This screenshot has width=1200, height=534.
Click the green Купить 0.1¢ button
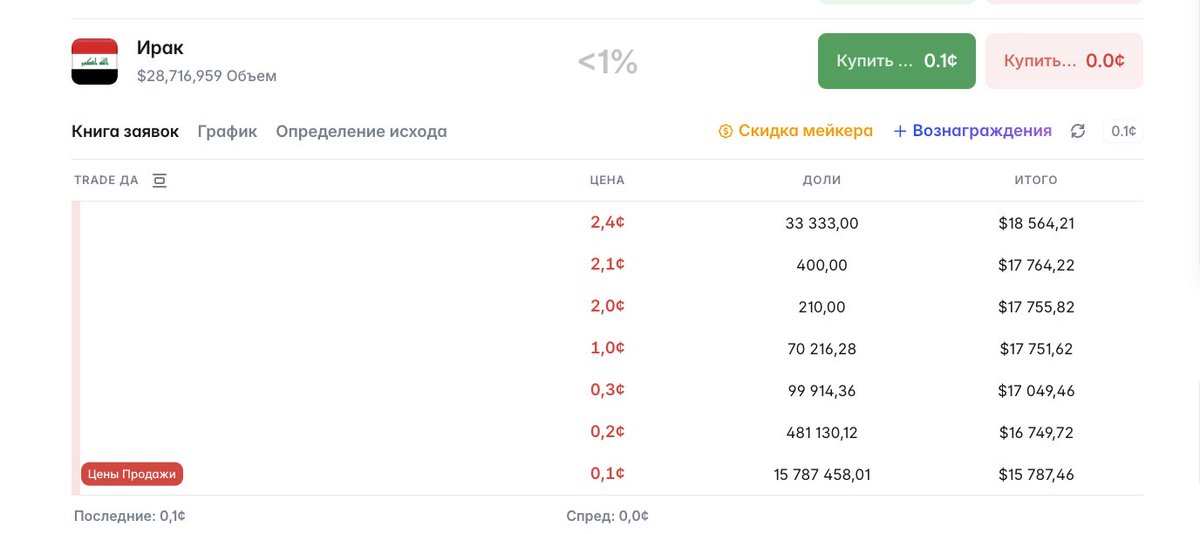tap(897, 61)
